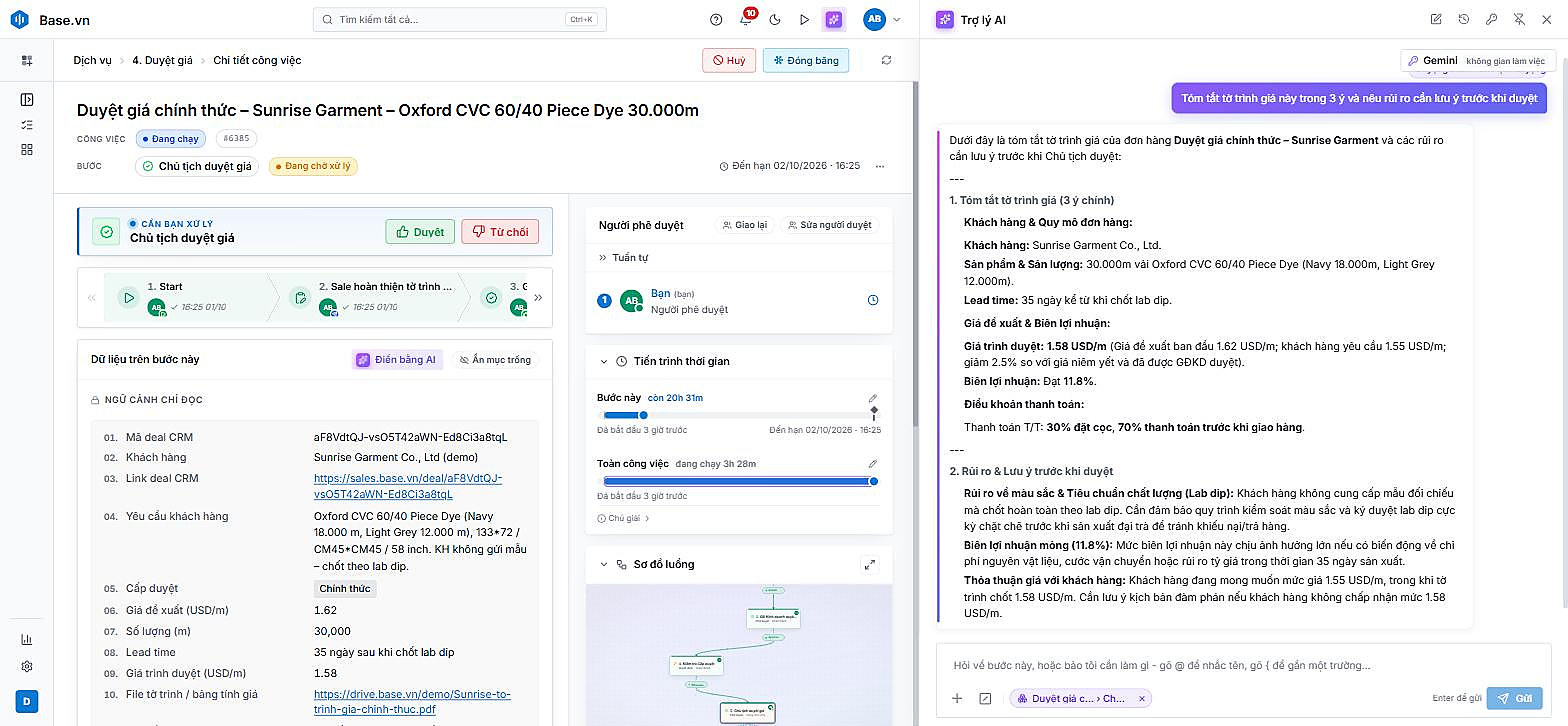Expand the flow diagram to fullscreen
The image size is (1568, 726).
click(868, 564)
